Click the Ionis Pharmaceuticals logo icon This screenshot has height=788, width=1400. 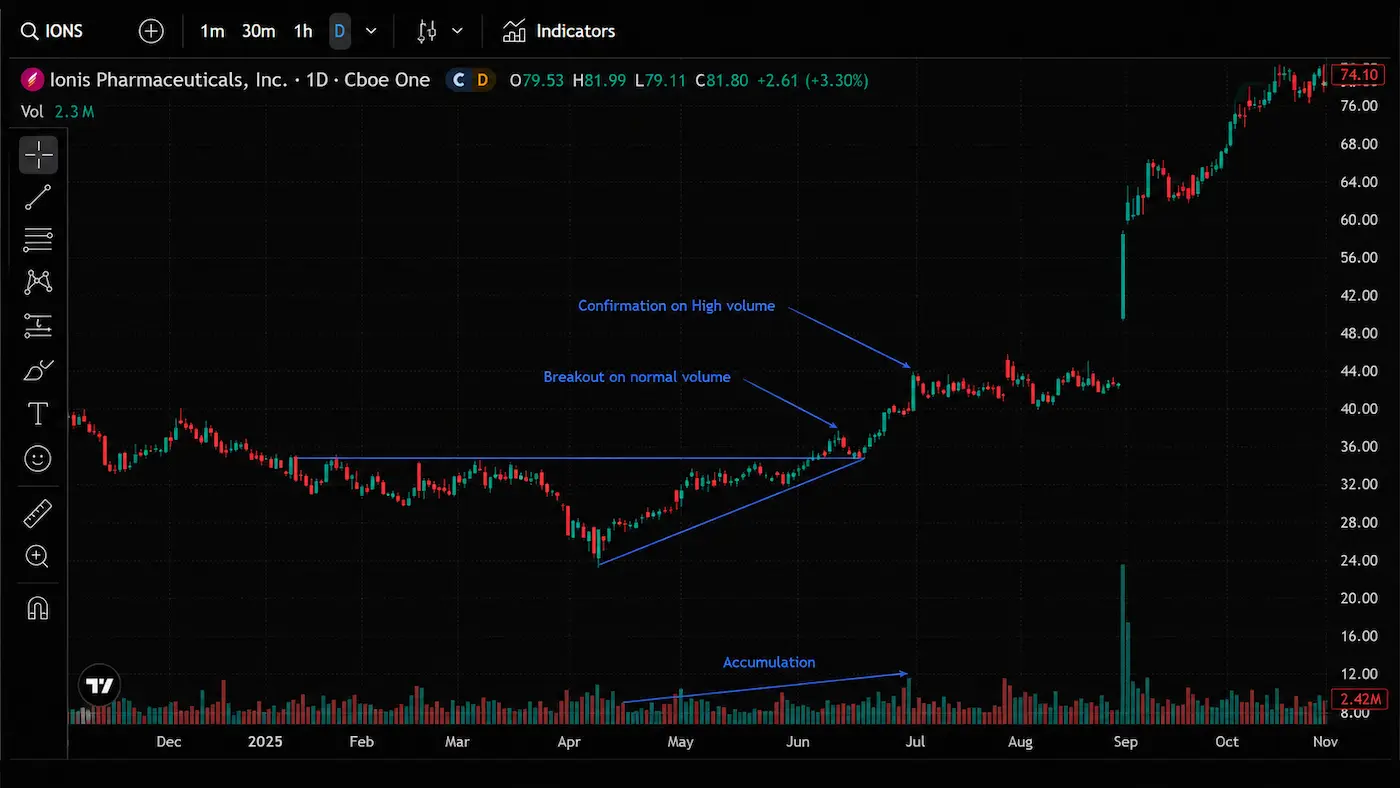31,80
